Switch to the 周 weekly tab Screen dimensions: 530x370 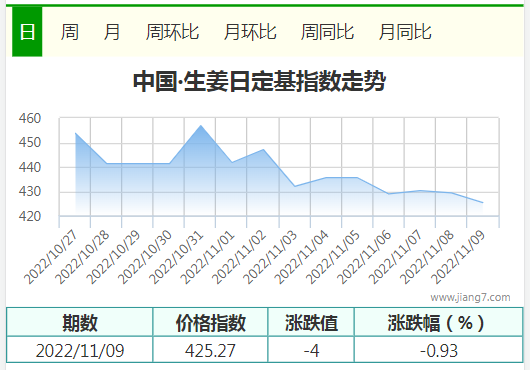pyautogui.click(x=70, y=32)
